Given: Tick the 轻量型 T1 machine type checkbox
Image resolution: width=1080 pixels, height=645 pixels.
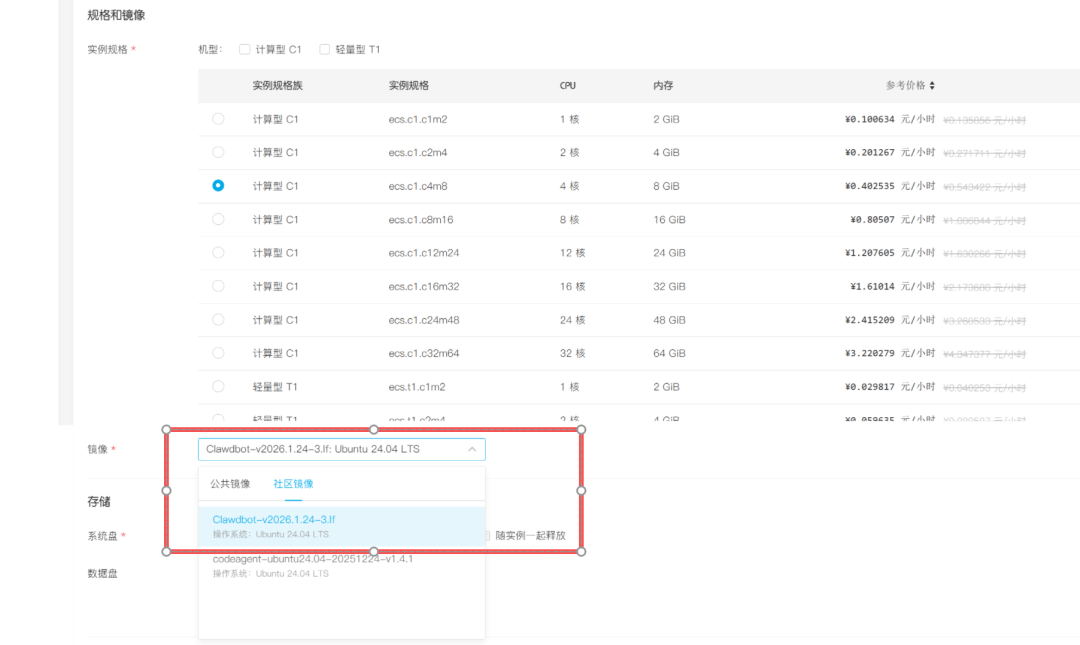Looking at the screenshot, I should tap(324, 50).
